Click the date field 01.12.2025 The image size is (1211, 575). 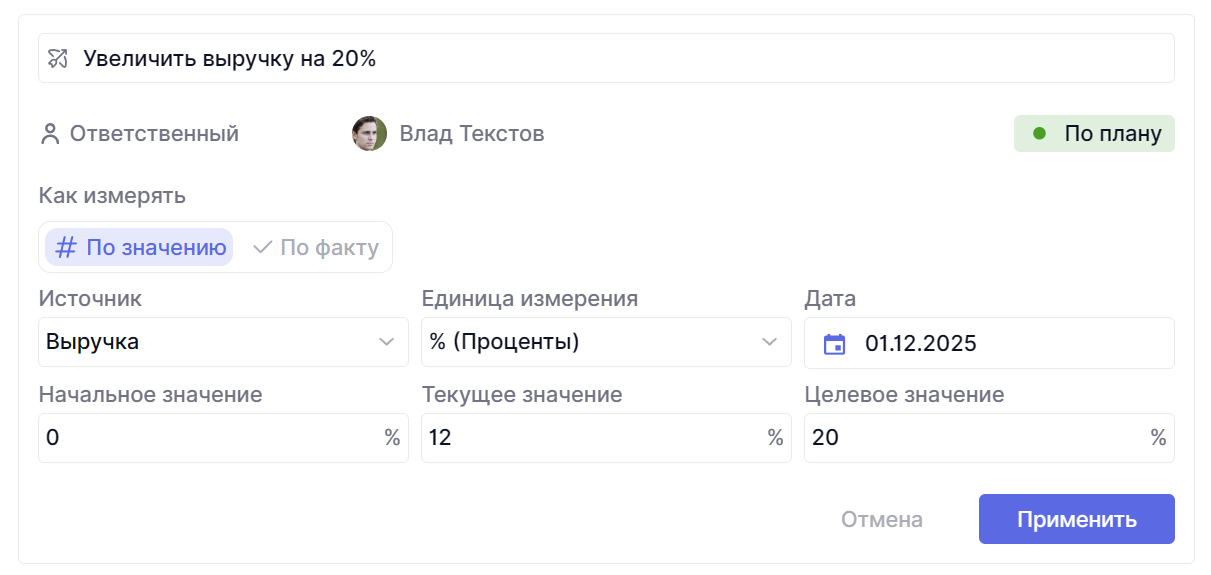1000,344
